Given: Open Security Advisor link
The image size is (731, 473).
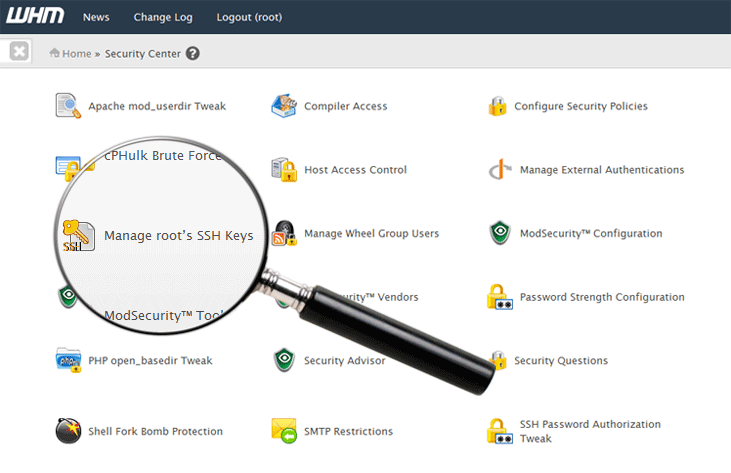Looking at the screenshot, I should tap(345, 361).
